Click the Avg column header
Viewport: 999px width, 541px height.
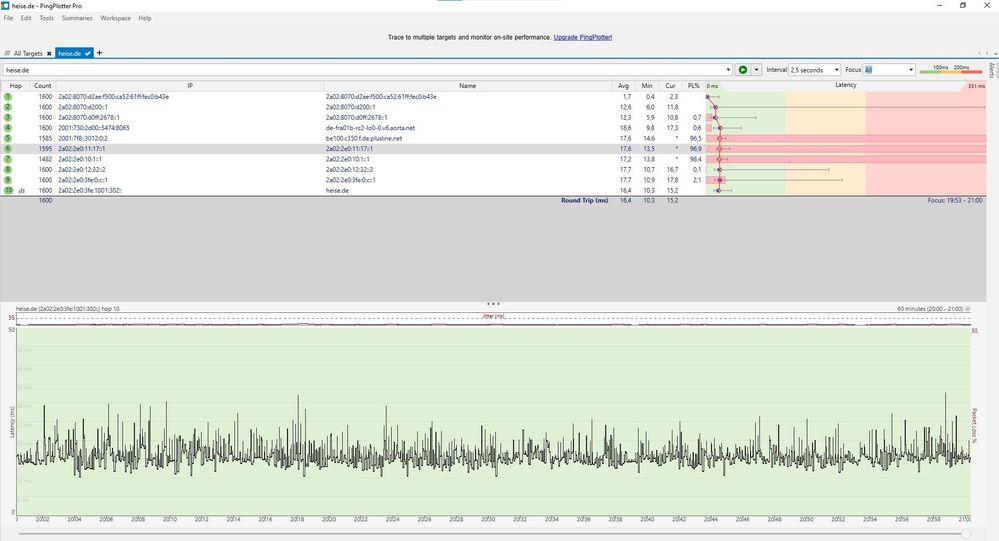624,85
